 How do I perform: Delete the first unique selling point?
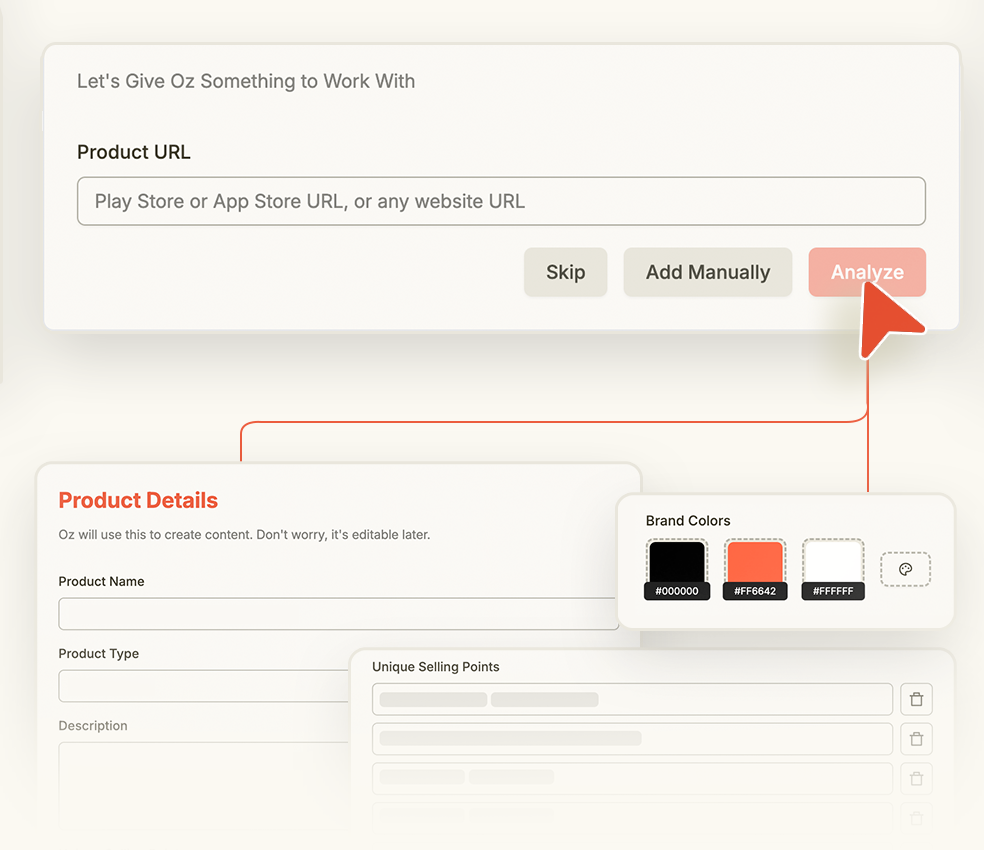(916, 699)
